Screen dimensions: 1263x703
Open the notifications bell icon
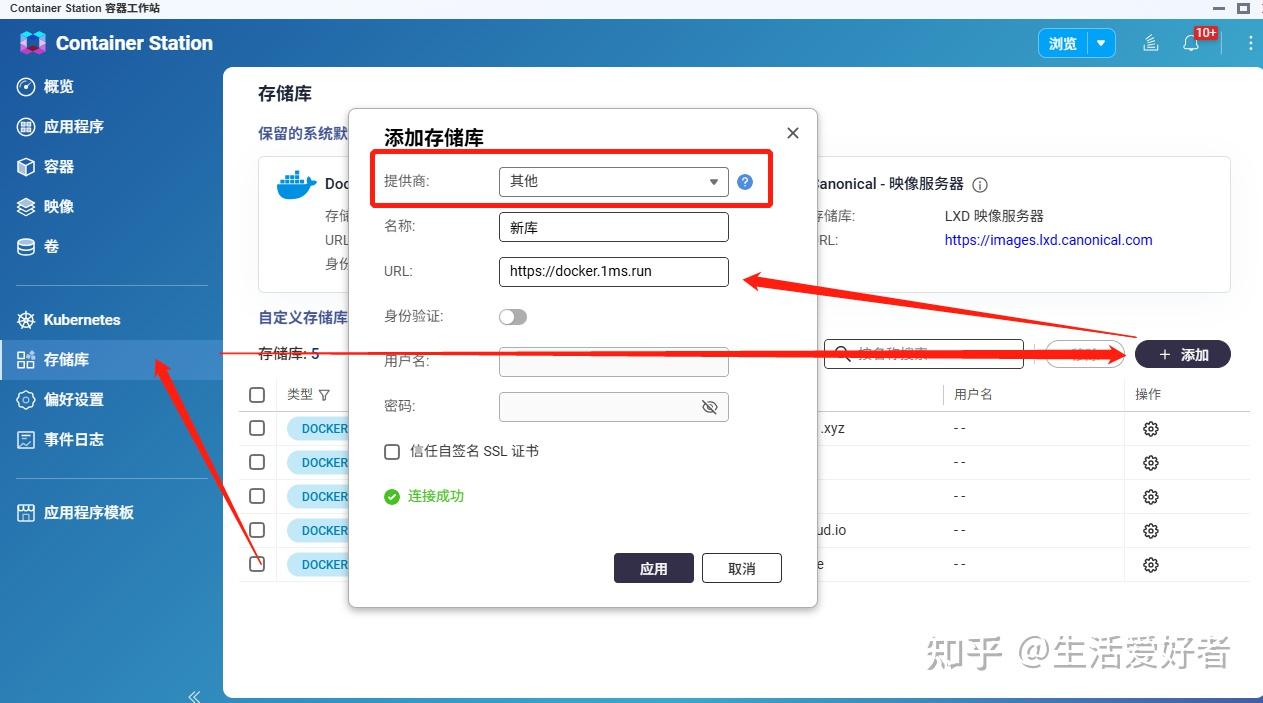pos(1190,43)
